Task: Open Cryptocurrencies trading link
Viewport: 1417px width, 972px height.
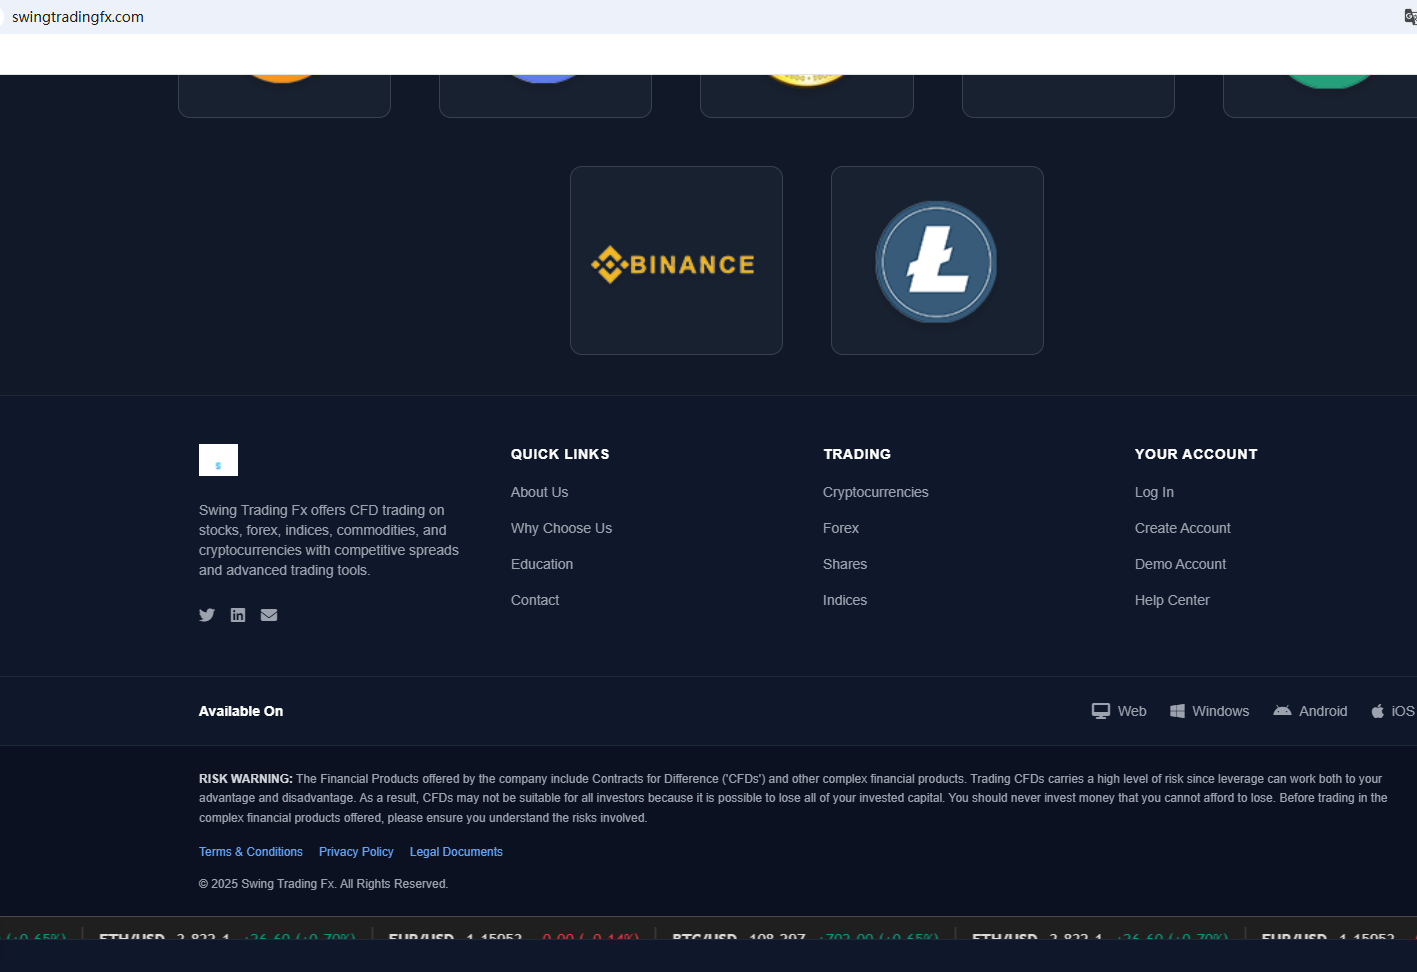Action: [875, 492]
